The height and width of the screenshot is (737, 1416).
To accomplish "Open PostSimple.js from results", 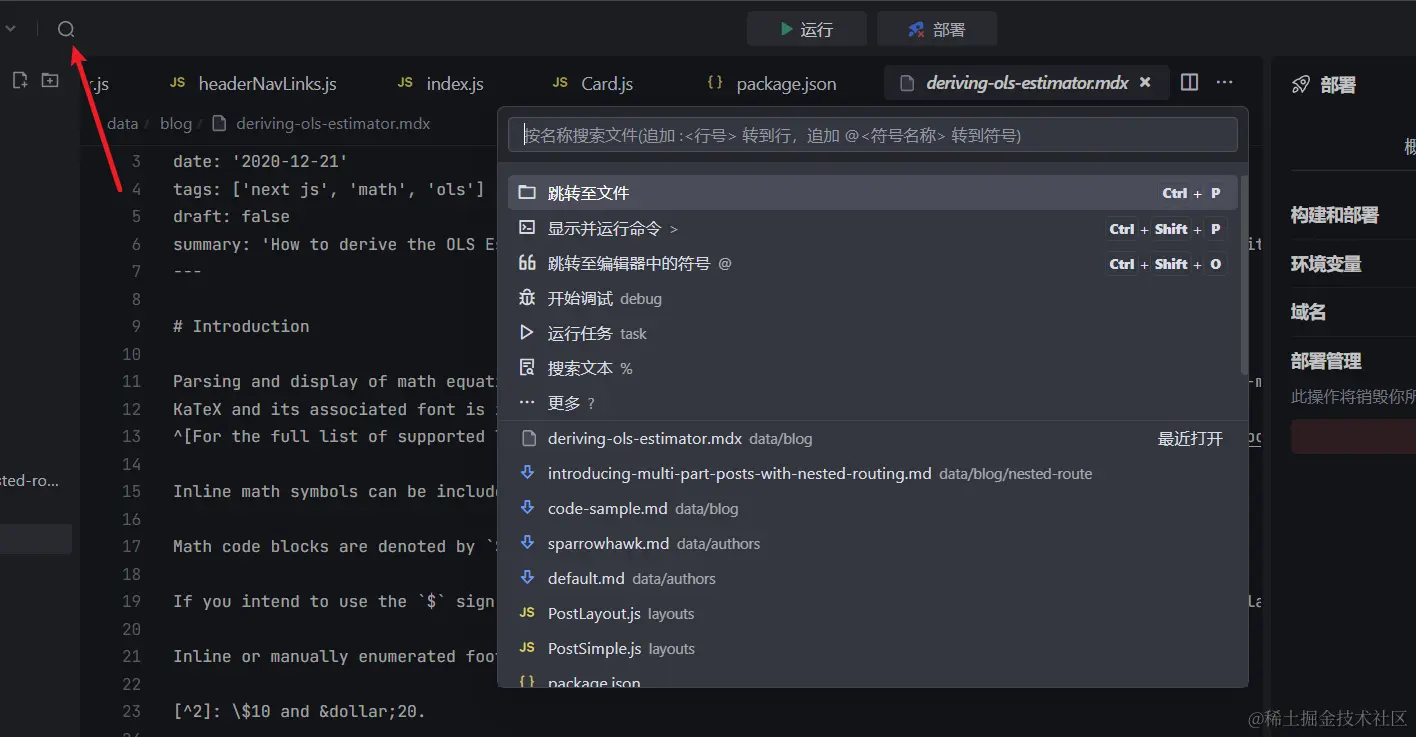I will click(x=873, y=648).
